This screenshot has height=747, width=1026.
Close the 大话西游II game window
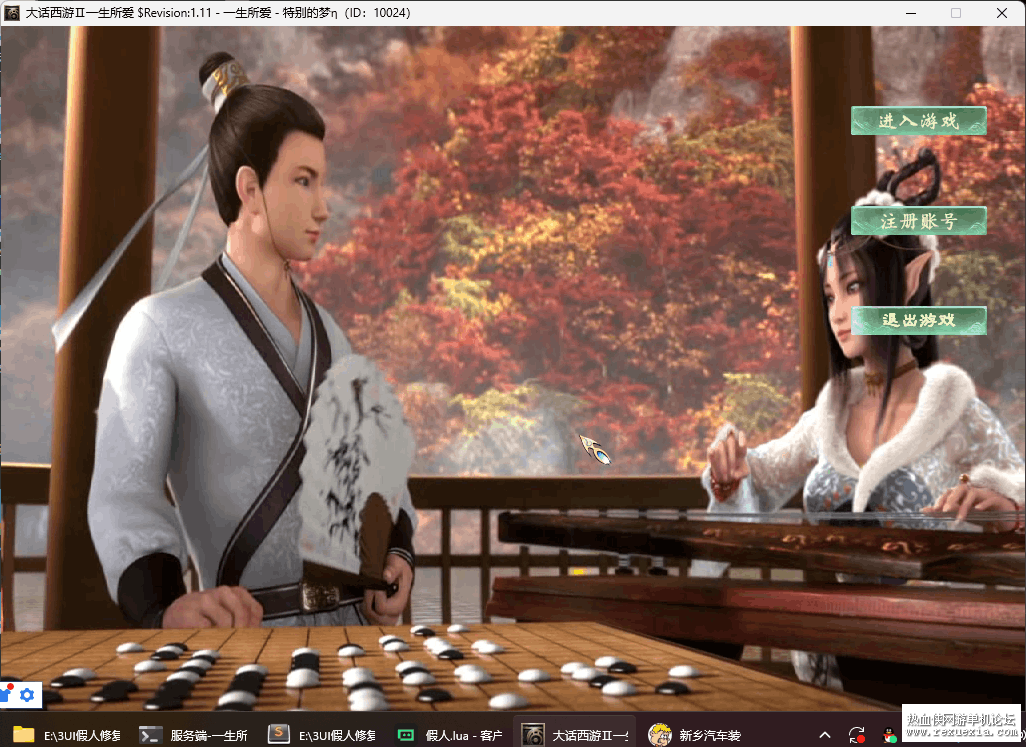click(1002, 13)
